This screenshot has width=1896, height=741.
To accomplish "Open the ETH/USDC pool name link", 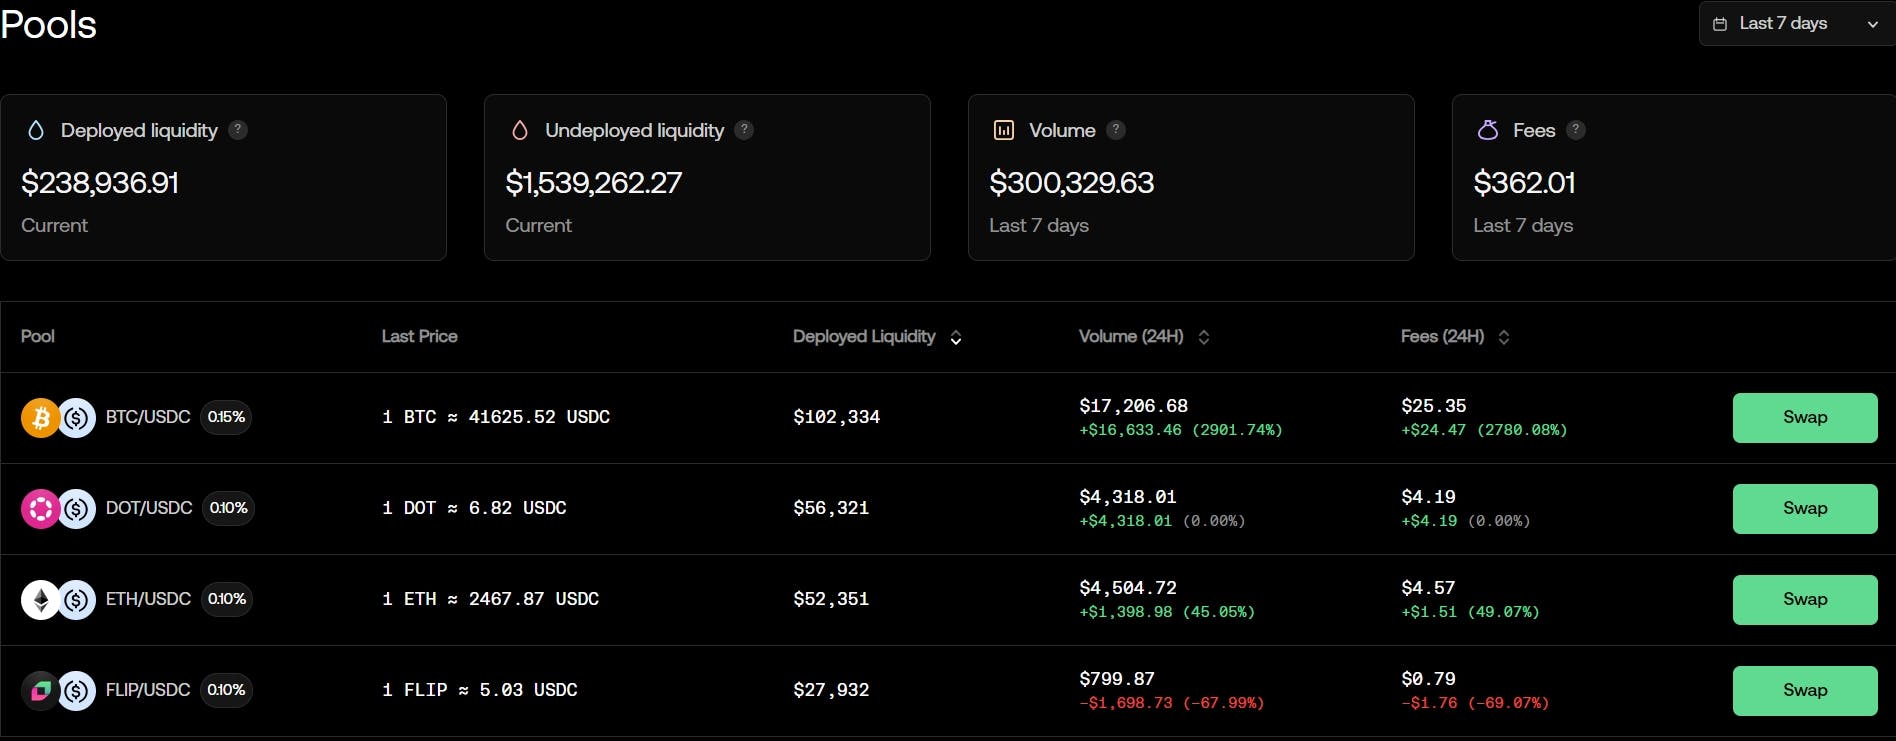I will coord(148,599).
